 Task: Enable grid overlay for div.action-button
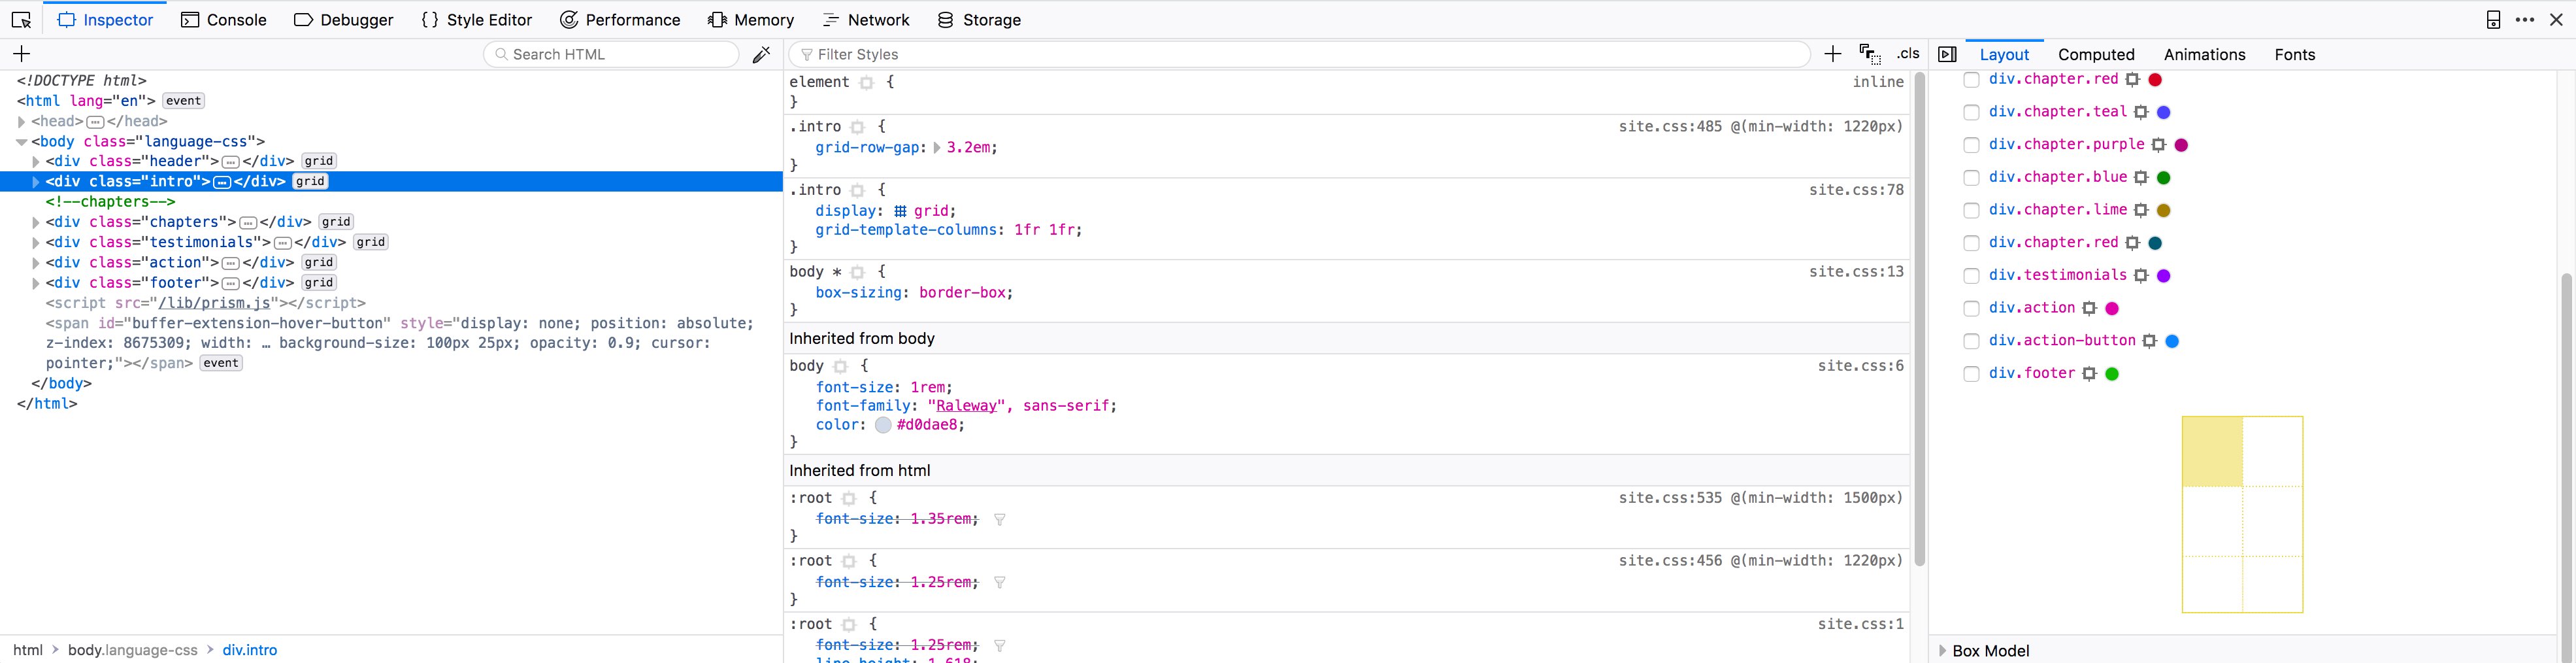(1971, 341)
